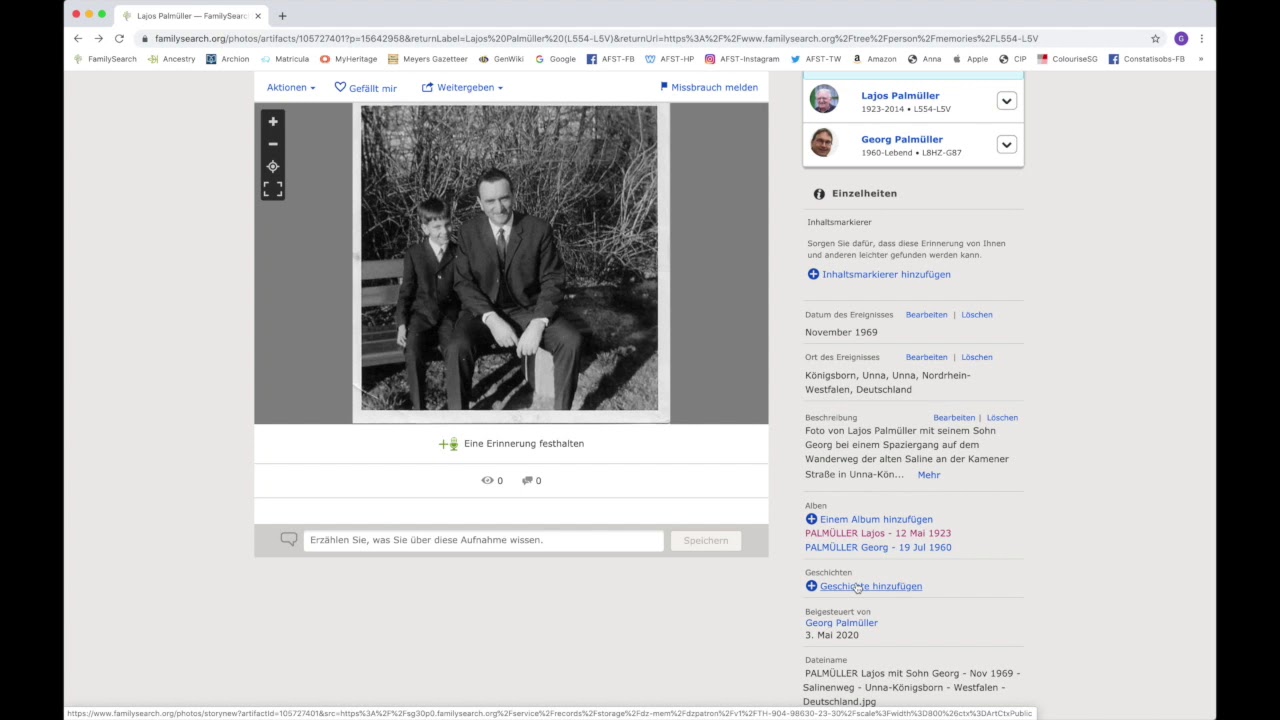
Task: Like the photo with Gefällt mir
Action: coord(365,88)
